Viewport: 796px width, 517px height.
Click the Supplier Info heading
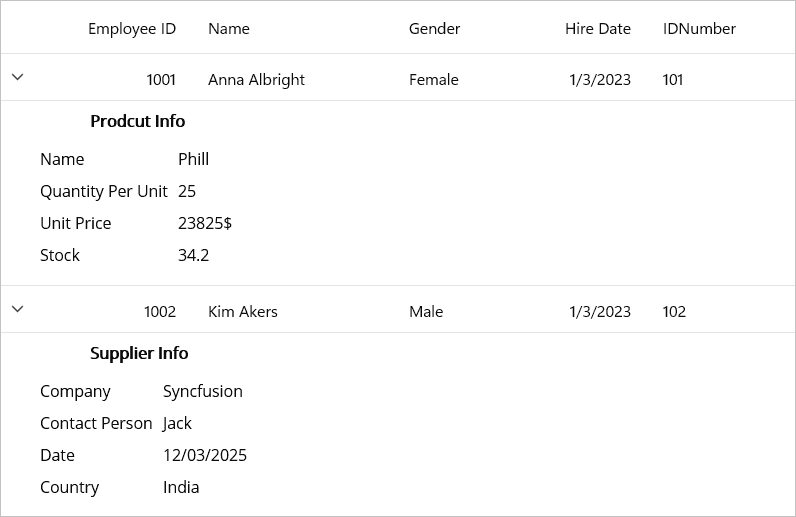139,353
